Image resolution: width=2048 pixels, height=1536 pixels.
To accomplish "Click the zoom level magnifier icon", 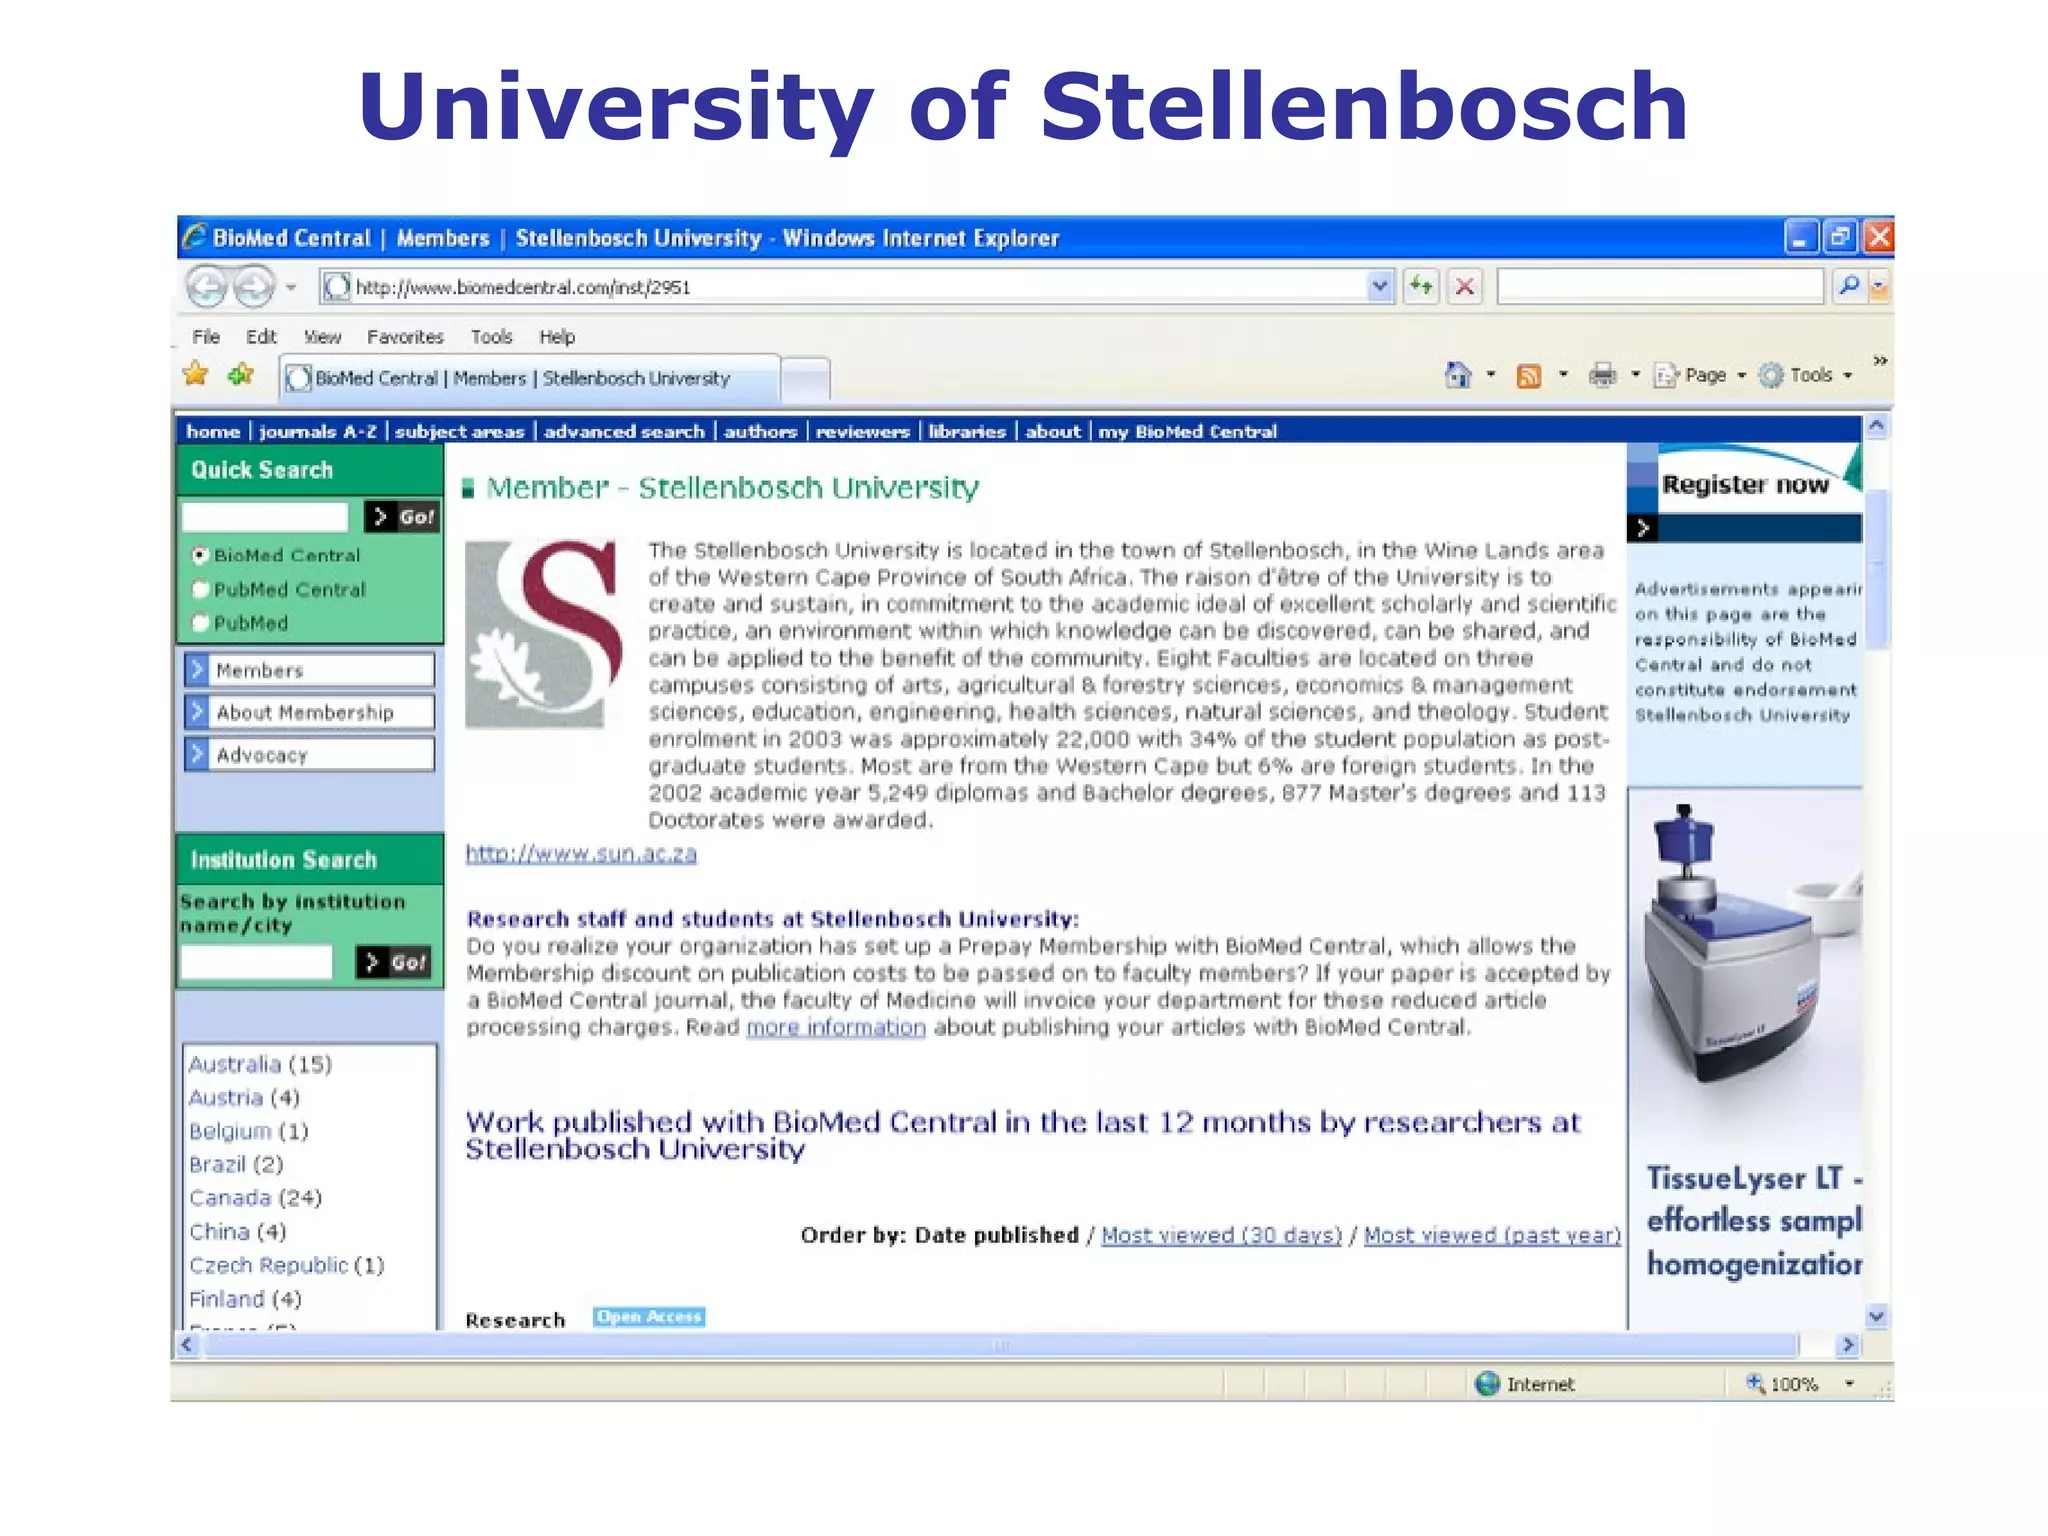I will (x=1755, y=1383).
